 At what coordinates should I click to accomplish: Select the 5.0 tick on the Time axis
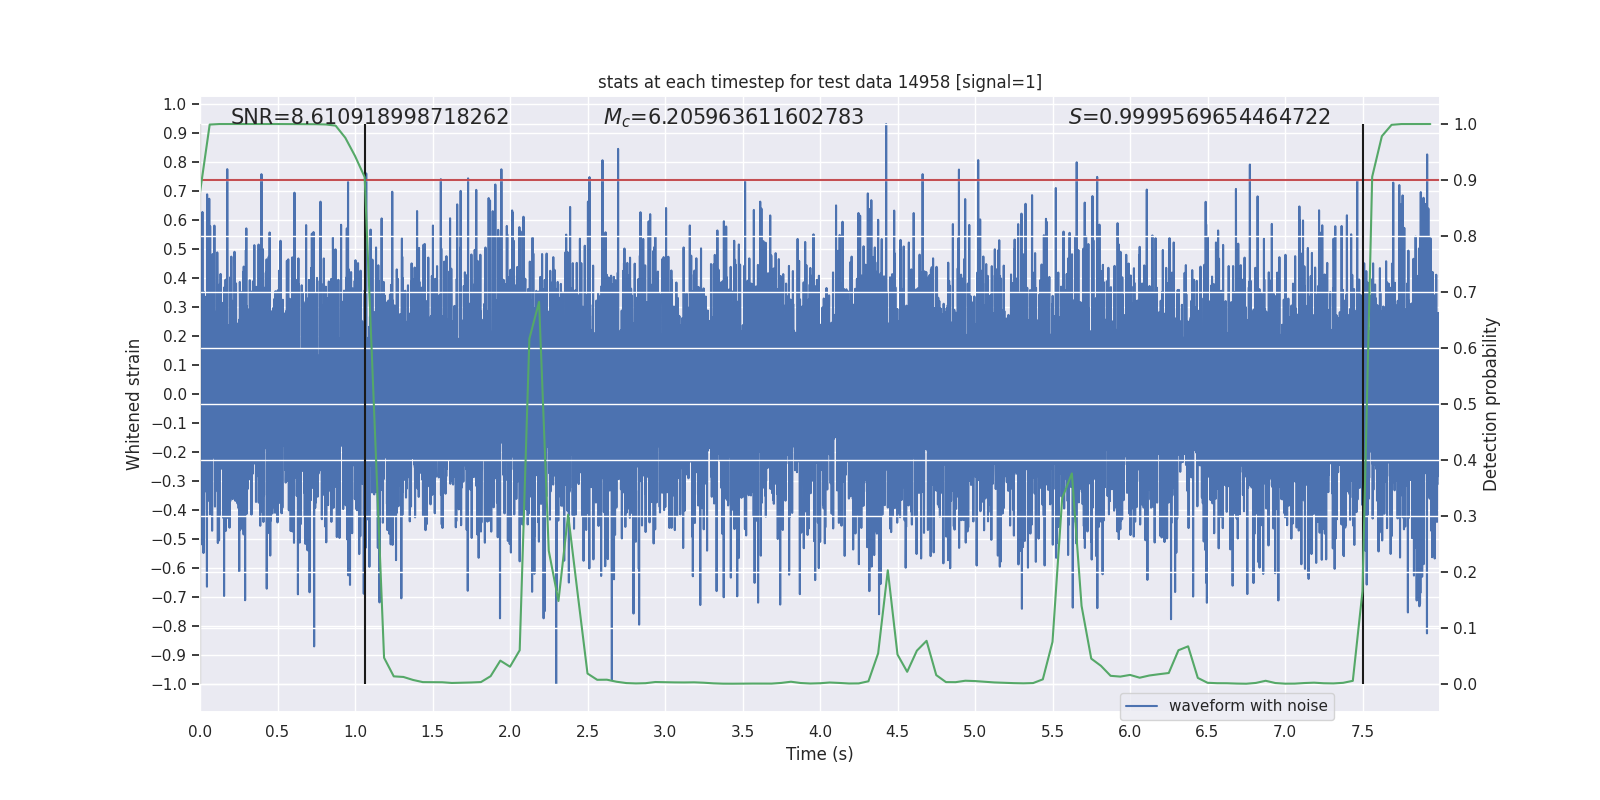[x=975, y=731]
